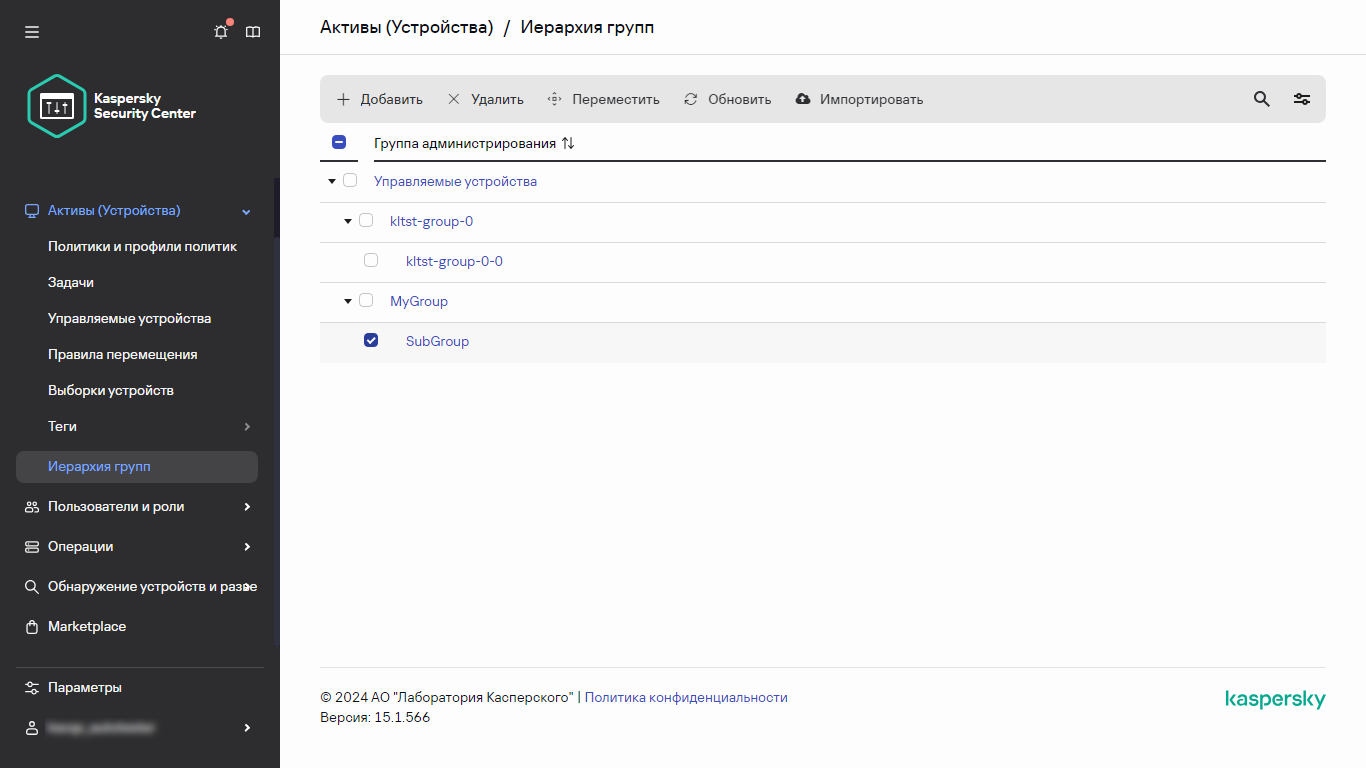Select the Marketplace sidebar icon
Image resolution: width=1366 pixels, height=768 pixels.
pyautogui.click(x=31, y=626)
